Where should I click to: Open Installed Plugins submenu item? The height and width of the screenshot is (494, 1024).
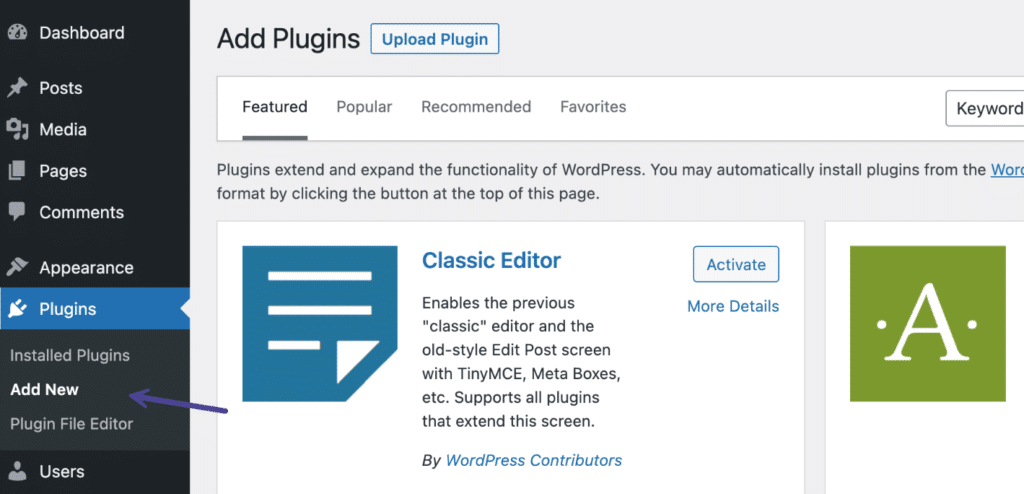coord(70,355)
